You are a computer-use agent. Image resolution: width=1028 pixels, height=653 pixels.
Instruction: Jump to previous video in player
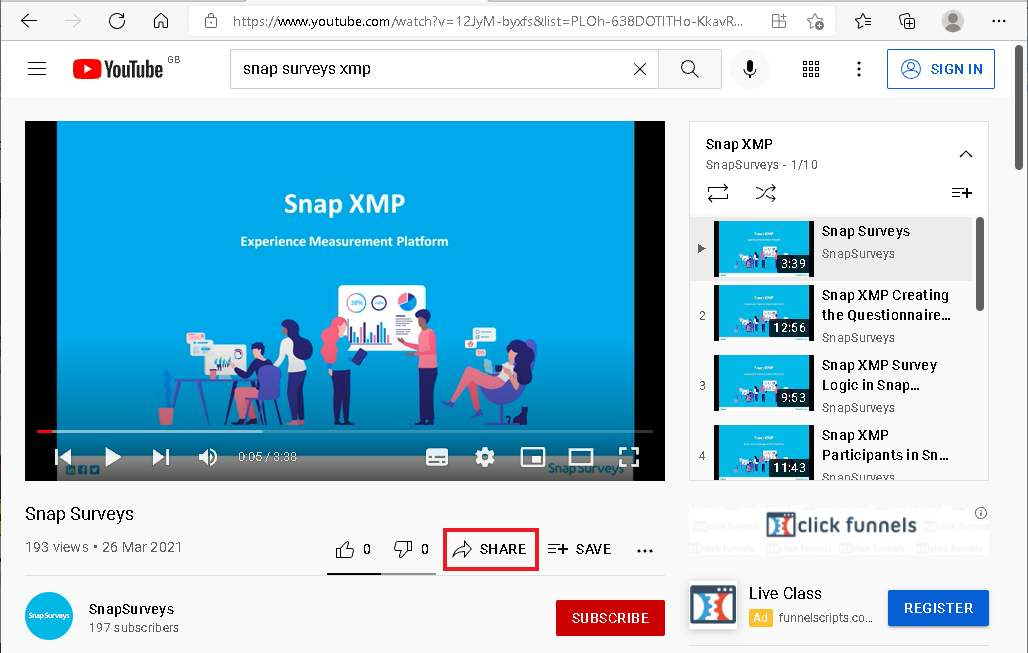click(x=63, y=456)
